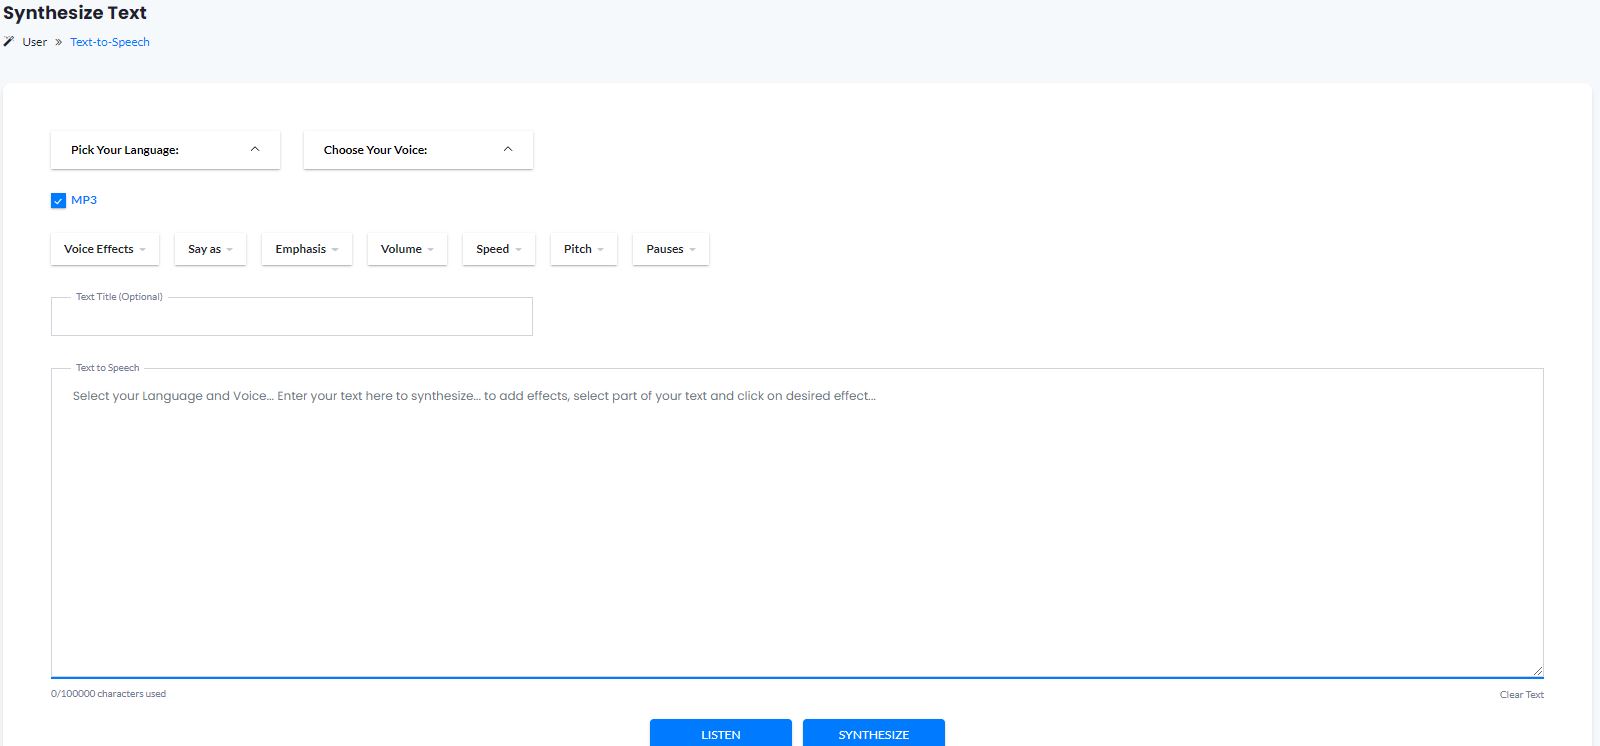The height and width of the screenshot is (746, 1600).
Task: Click the textarea resize handle corner
Action: [x=1537, y=670]
